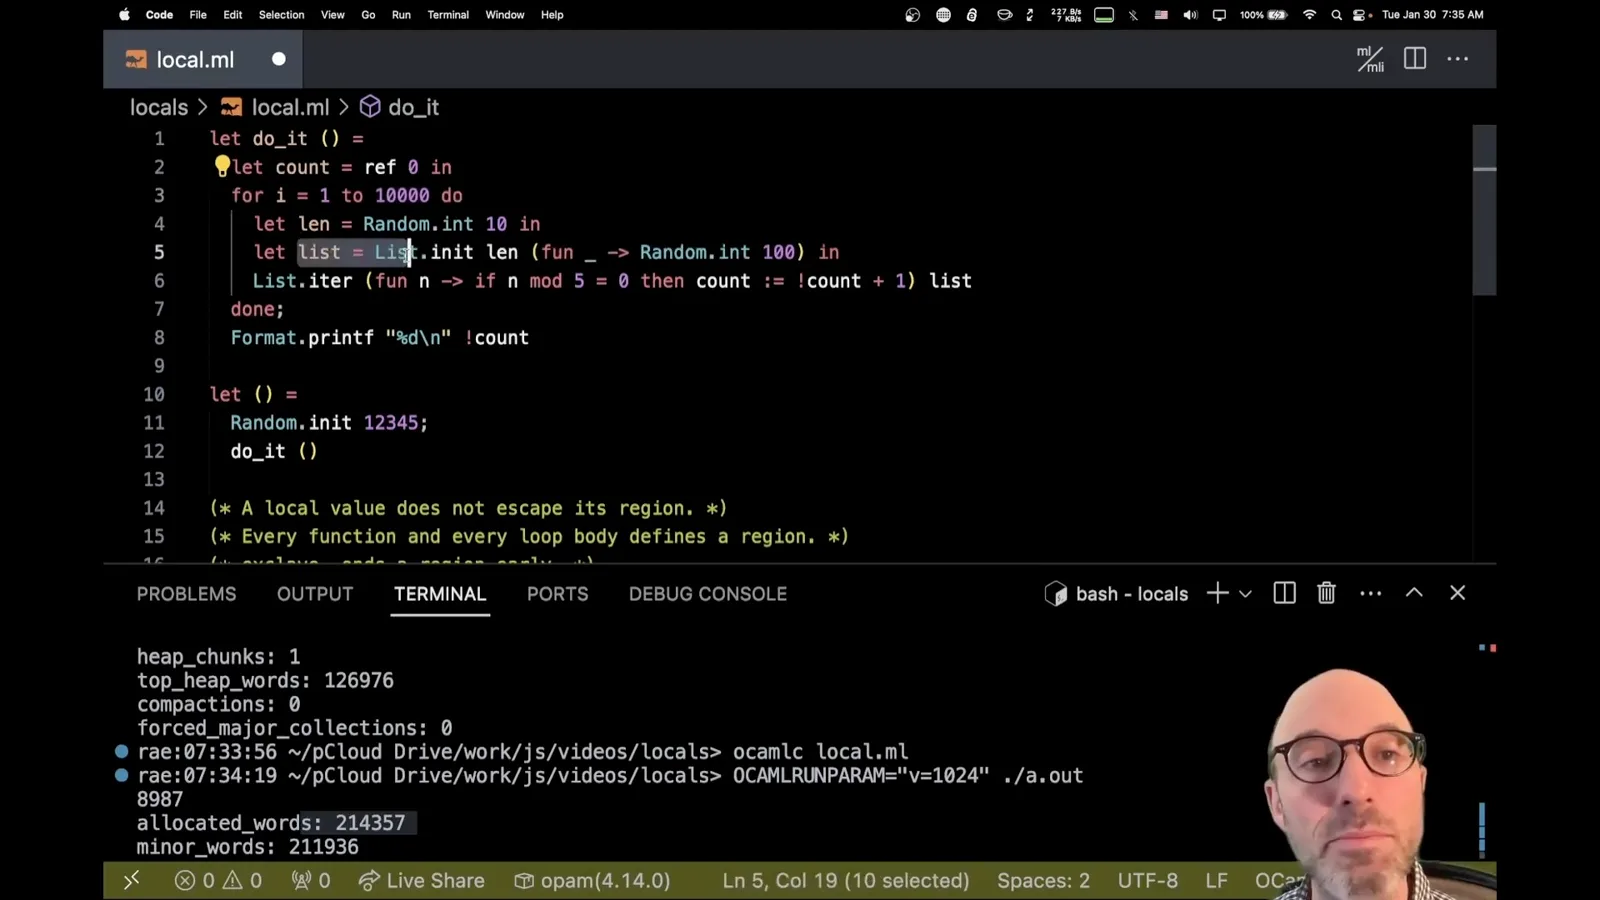The width and height of the screenshot is (1600, 900).
Task: Open editor More Actions ellipsis
Action: (1458, 59)
